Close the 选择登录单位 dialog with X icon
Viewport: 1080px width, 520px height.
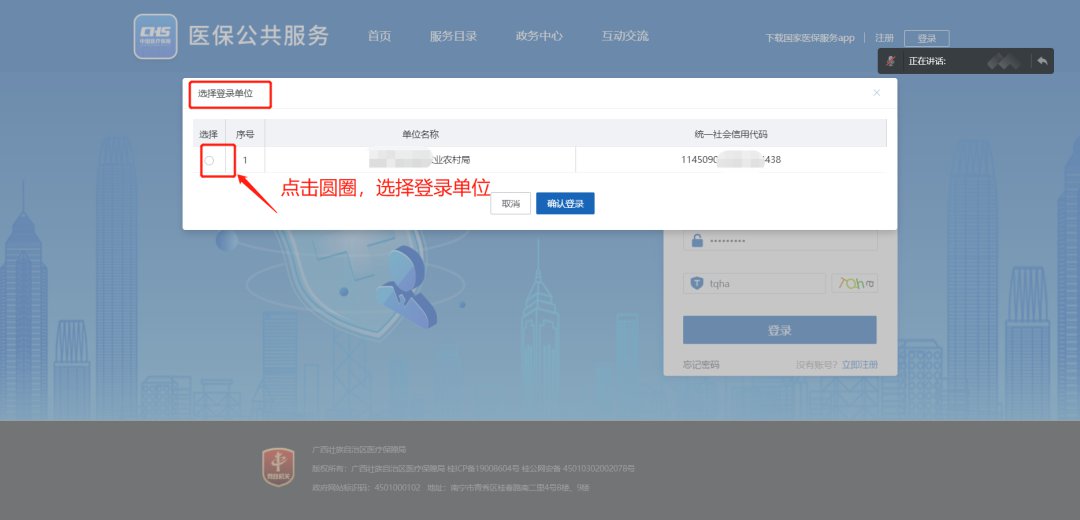(x=877, y=93)
